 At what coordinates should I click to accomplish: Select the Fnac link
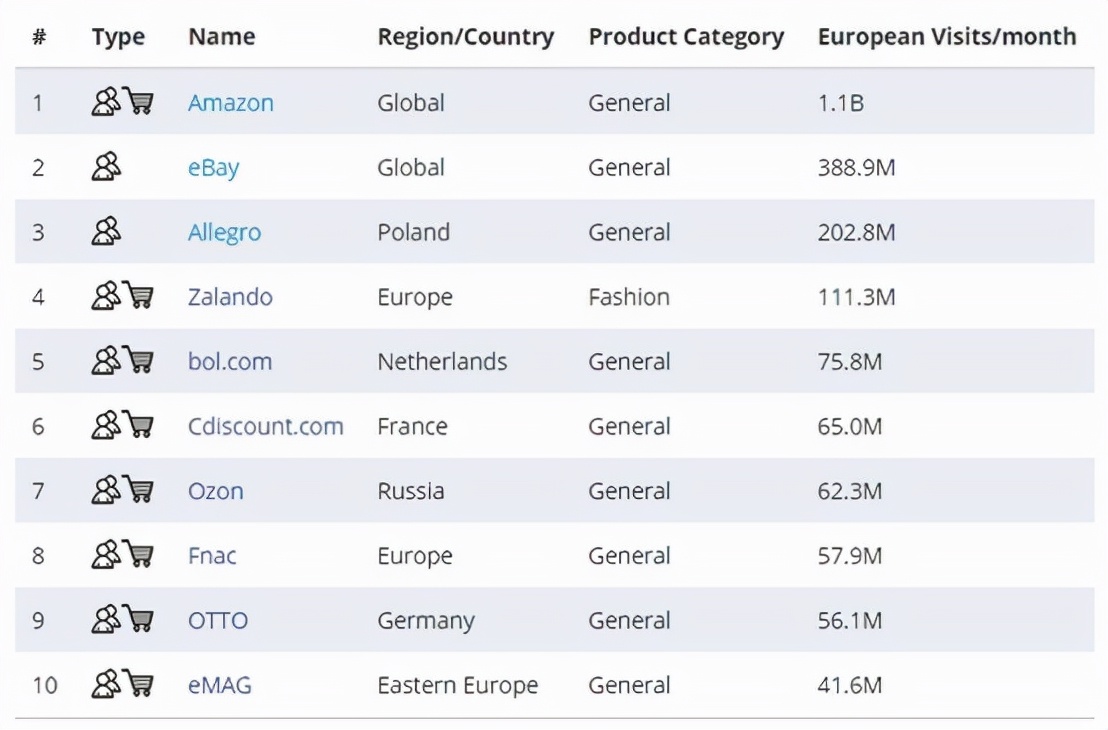coord(213,556)
